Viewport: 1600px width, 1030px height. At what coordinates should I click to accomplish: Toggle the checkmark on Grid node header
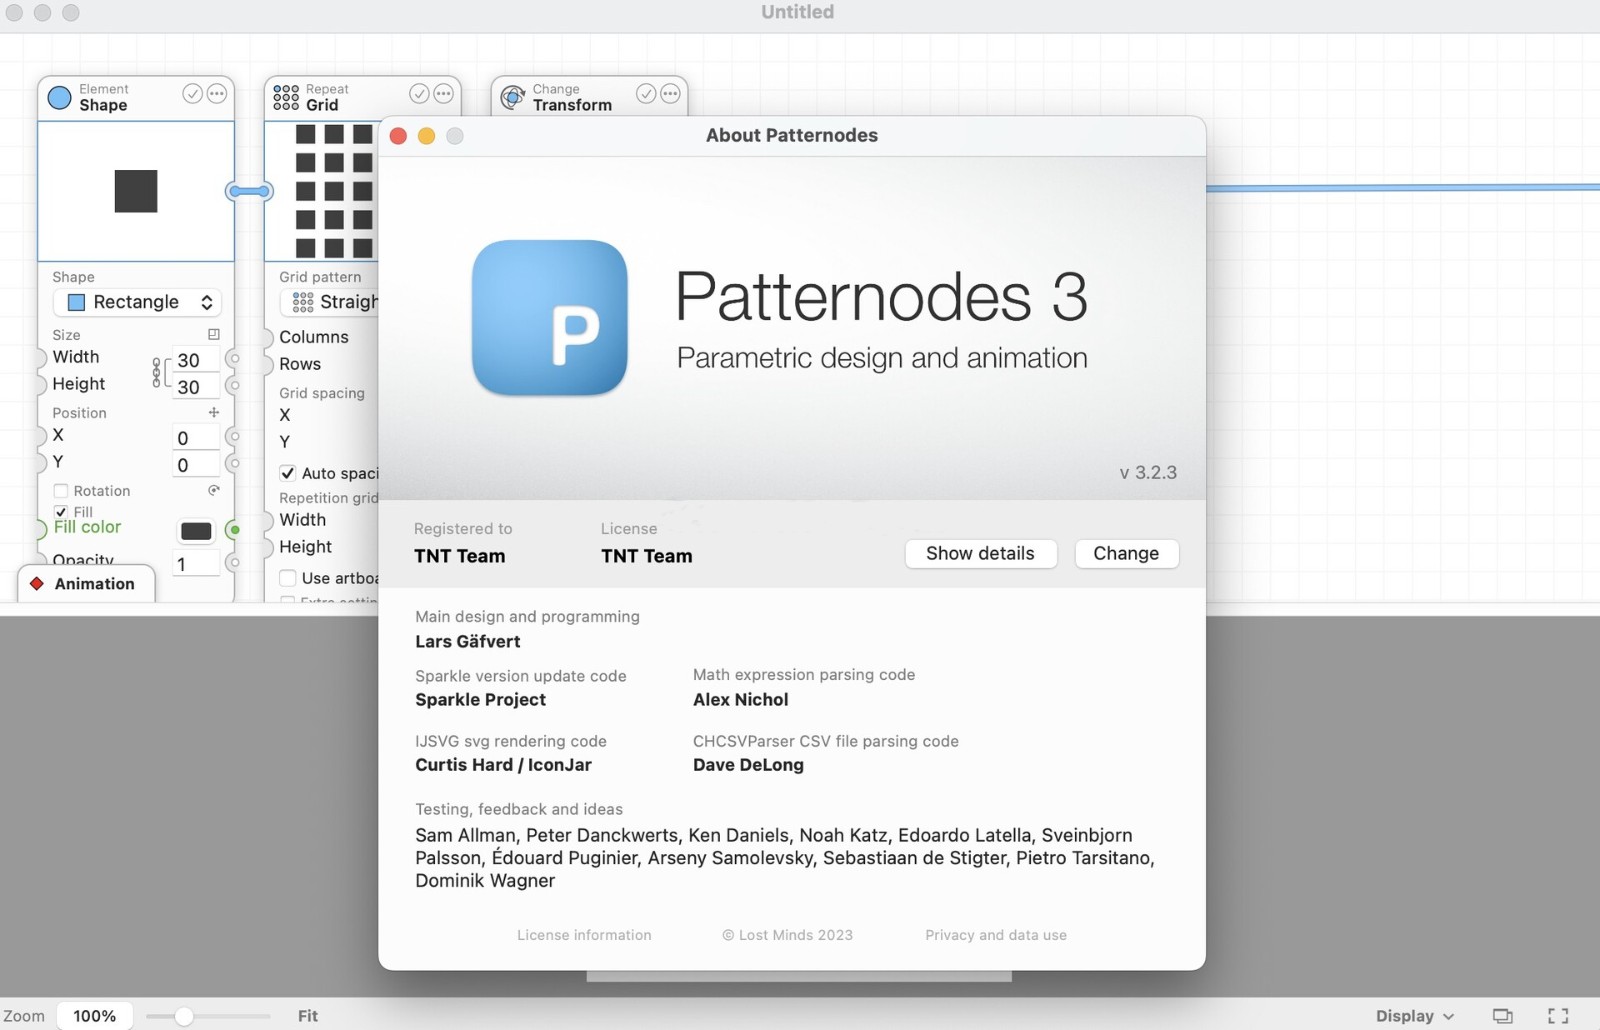tap(419, 94)
